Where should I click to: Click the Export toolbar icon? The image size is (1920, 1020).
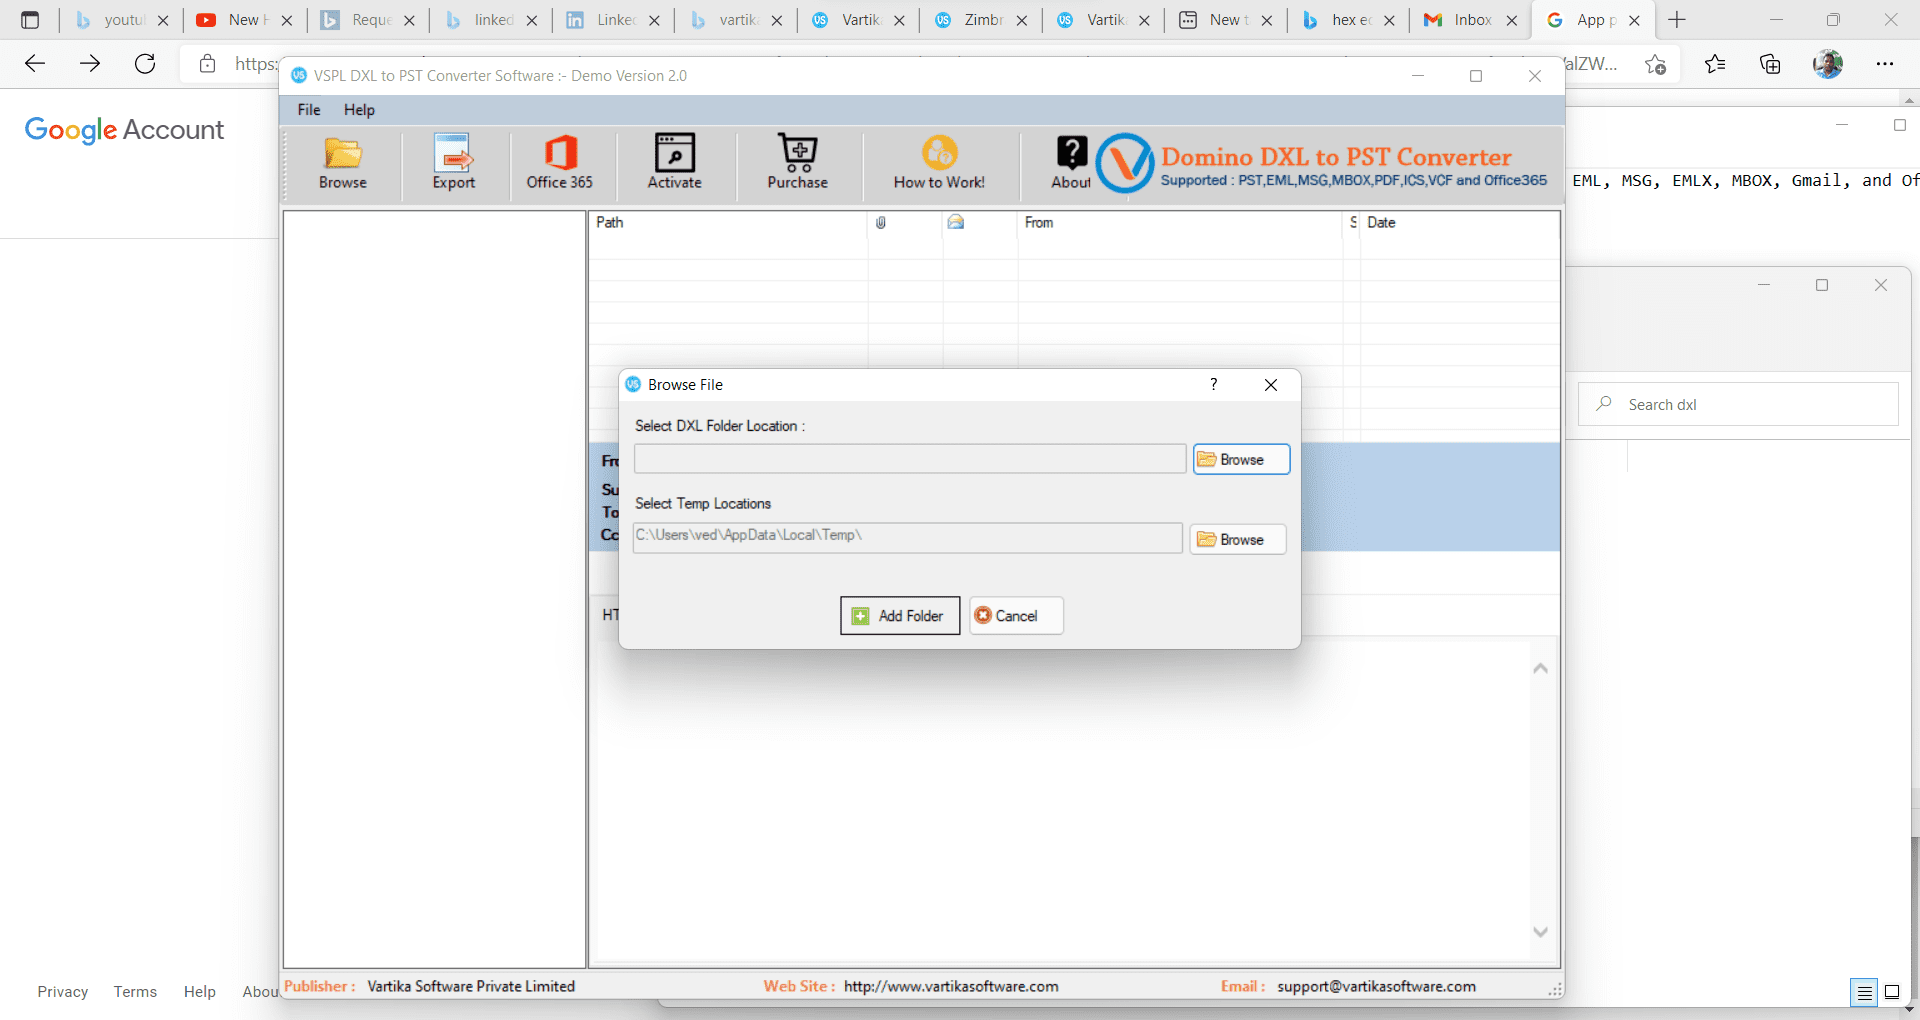click(454, 162)
